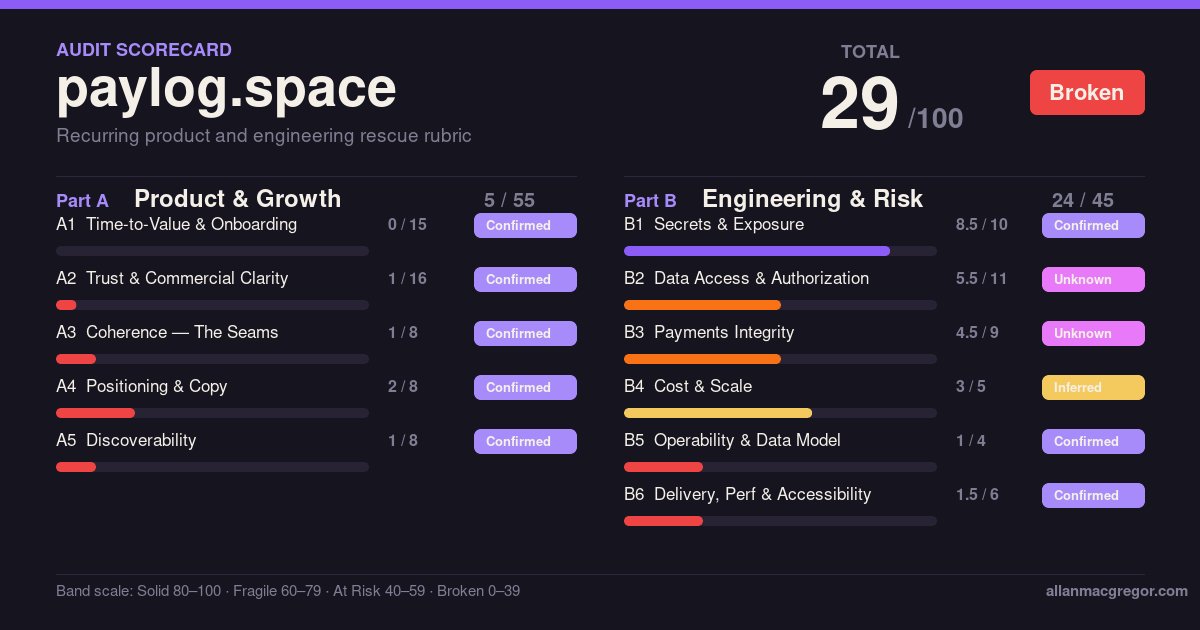Click the Recurring product and engineering rescue rubric subtitle
1200x630 pixels.
[264, 136]
